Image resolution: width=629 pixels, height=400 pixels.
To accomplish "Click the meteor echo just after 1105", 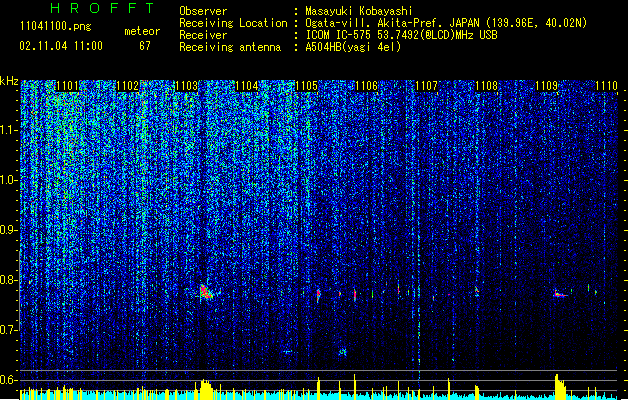I will 319,295.
